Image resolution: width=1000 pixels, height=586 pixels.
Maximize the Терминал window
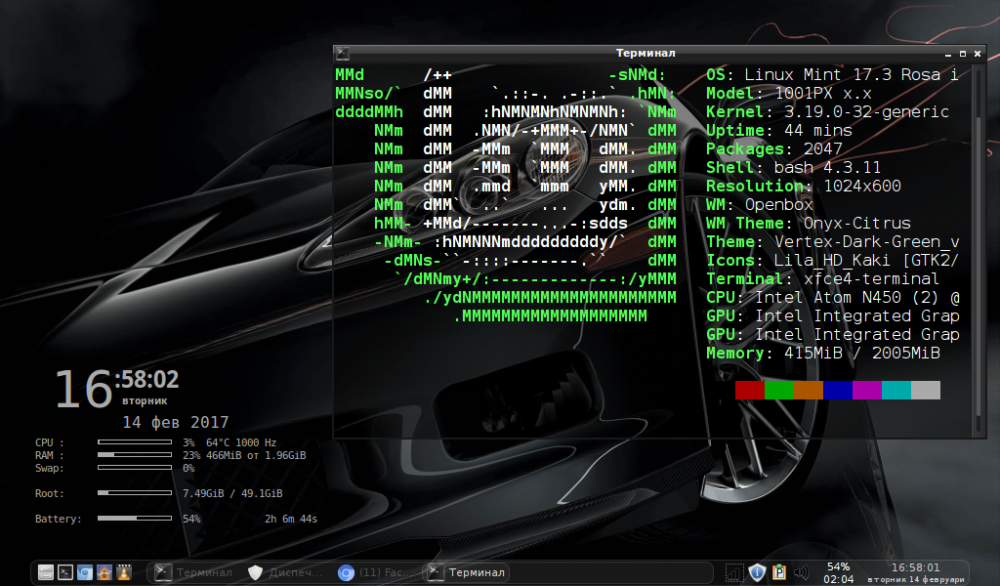pos(962,54)
